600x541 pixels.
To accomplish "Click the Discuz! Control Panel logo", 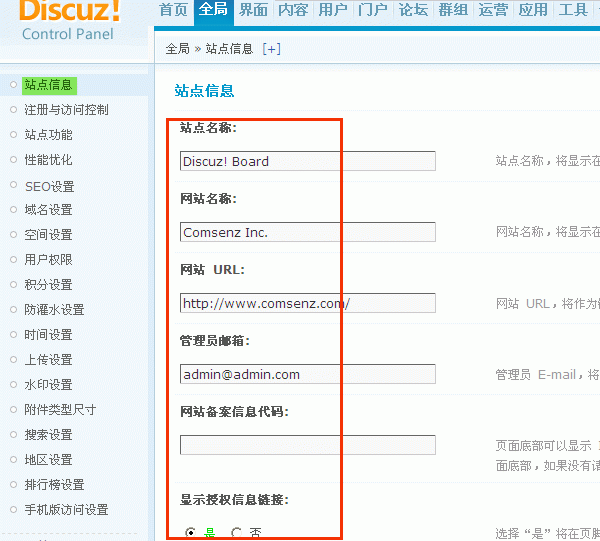I will pos(70,20).
